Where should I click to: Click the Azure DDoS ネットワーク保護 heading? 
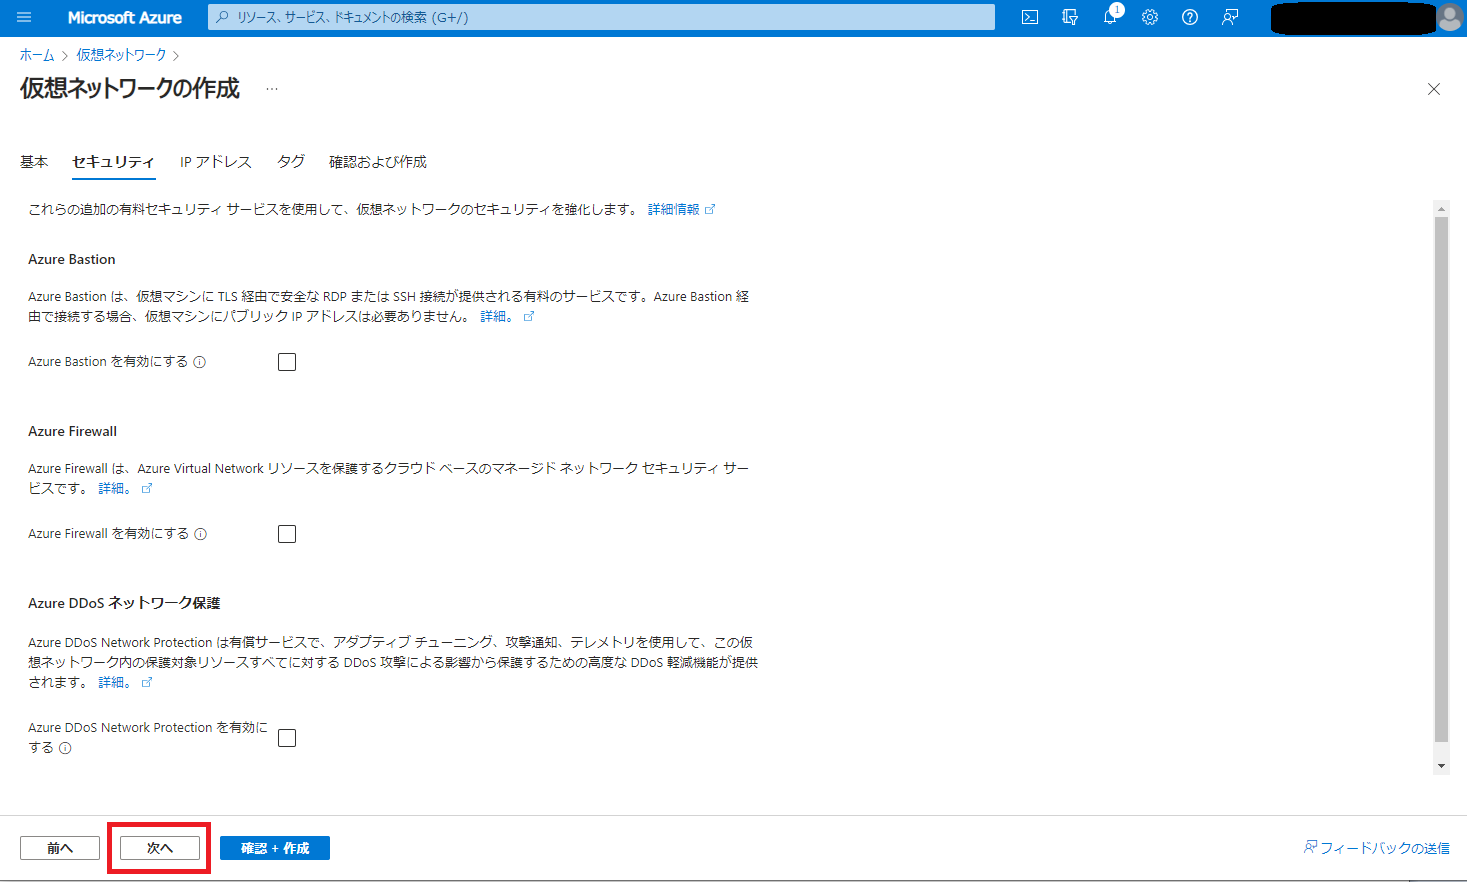coord(124,603)
